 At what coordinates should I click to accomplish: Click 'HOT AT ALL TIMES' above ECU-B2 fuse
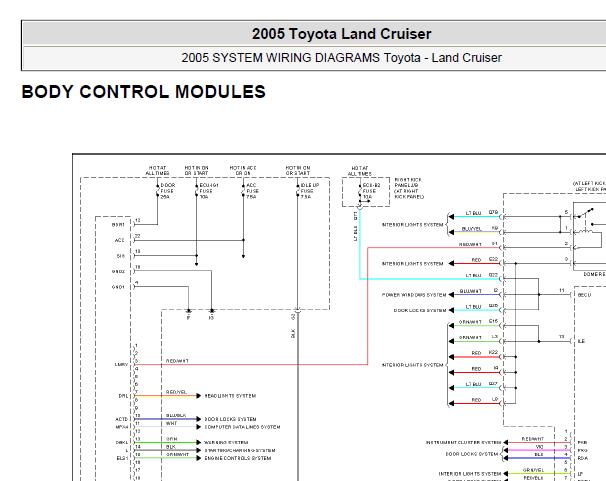359,171
